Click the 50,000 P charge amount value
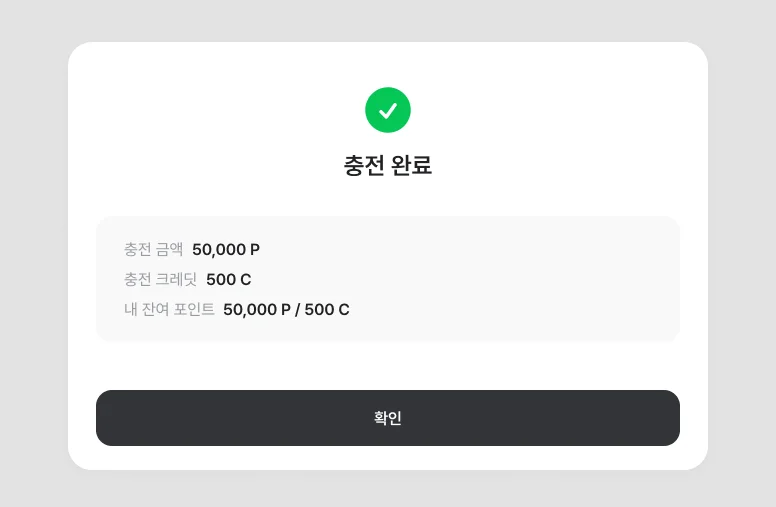The width and height of the screenshot is (776, 507). tap(226, 249)
